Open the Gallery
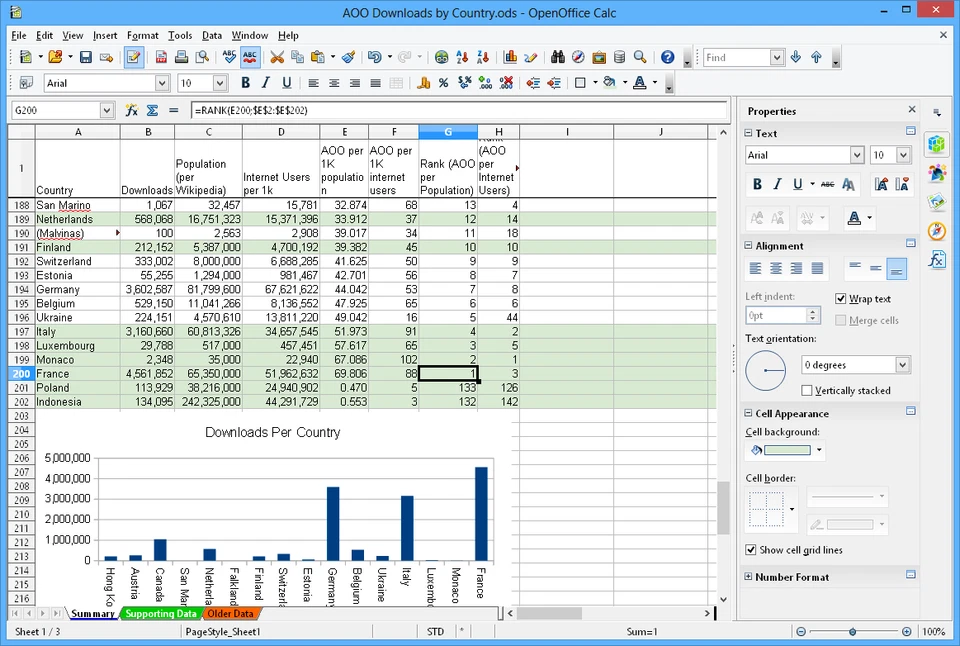The width and height of the screenshot is (960, 646). pyautogui.click(x=598, y=57)
